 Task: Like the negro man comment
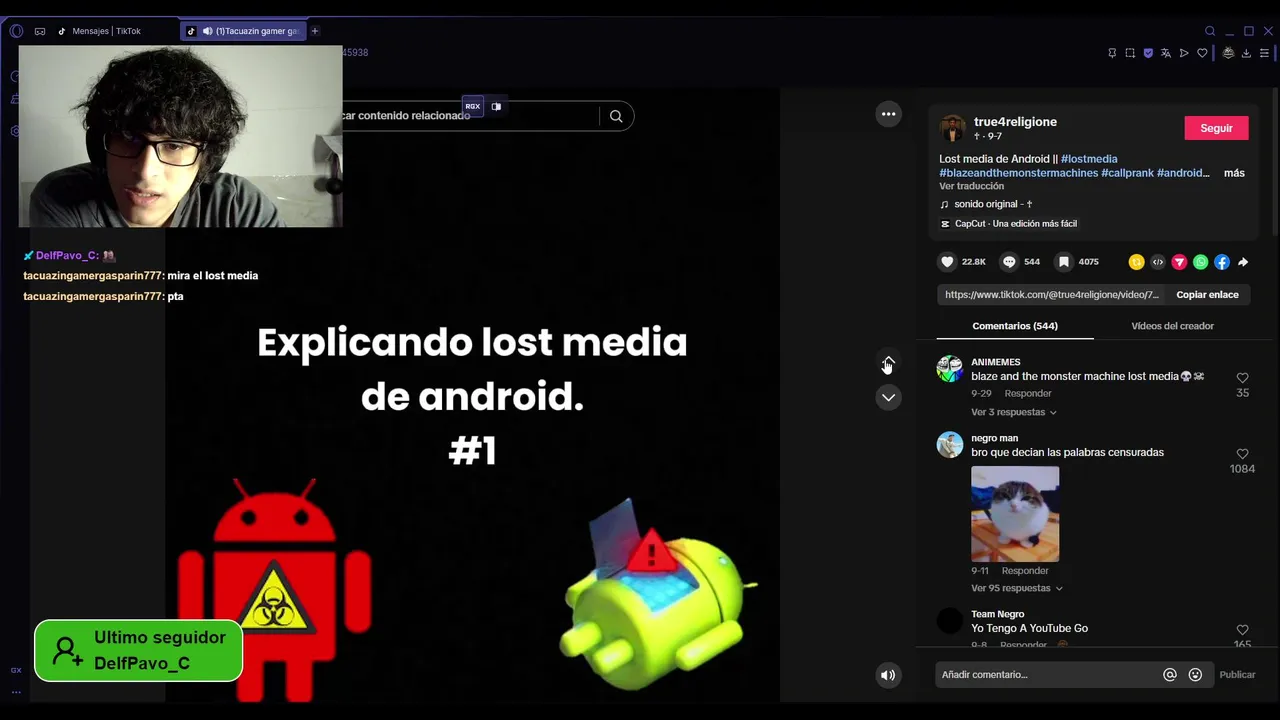tap(1242, 454)
